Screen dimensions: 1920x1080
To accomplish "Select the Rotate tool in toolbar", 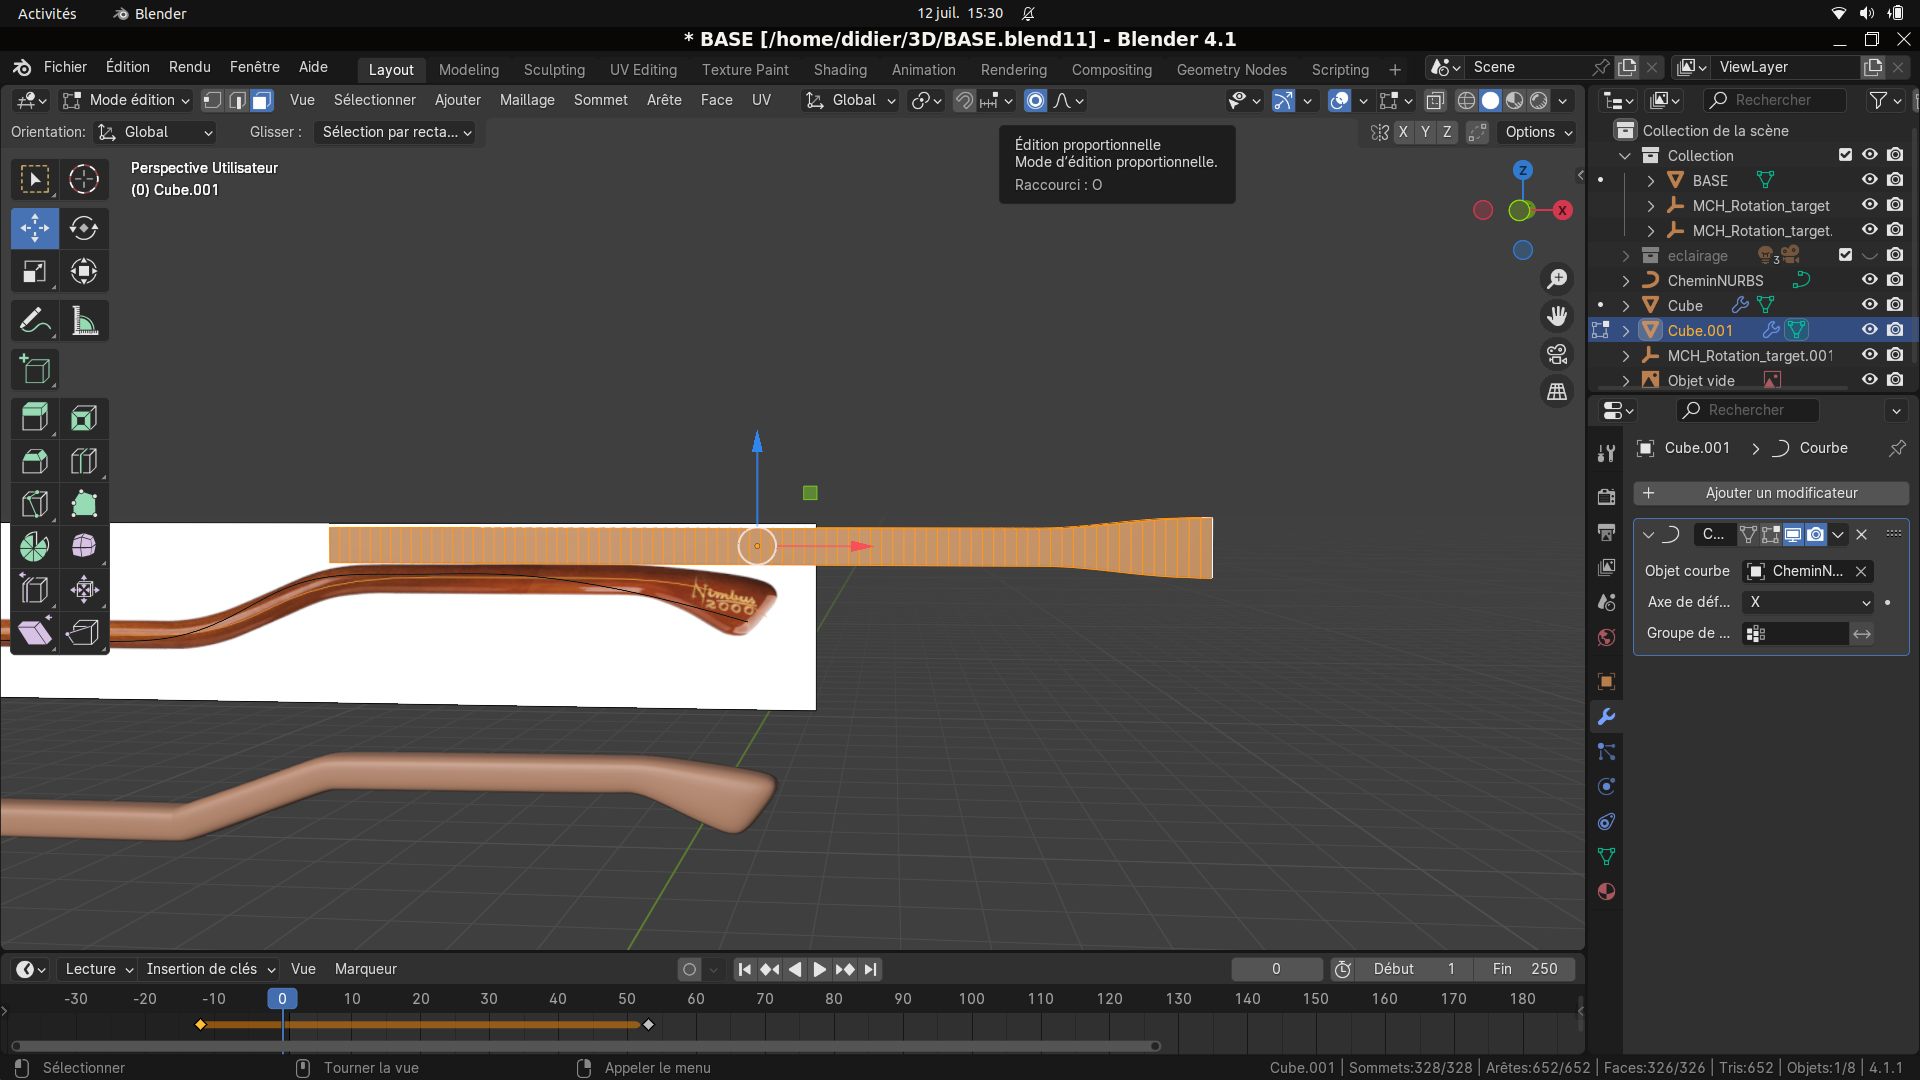I will [x=84, y=228].
